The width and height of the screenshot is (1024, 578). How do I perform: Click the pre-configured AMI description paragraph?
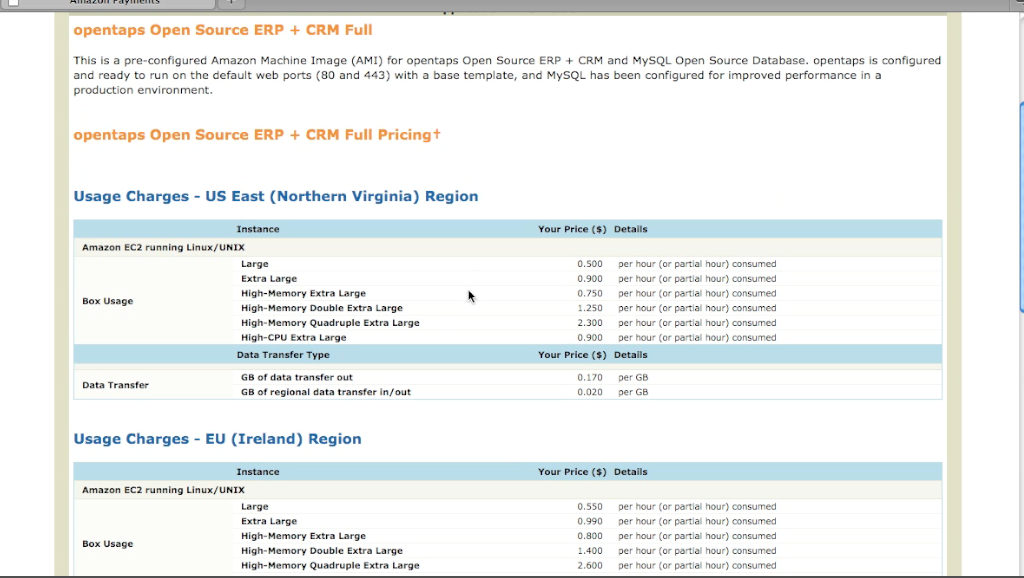(507, 75)
